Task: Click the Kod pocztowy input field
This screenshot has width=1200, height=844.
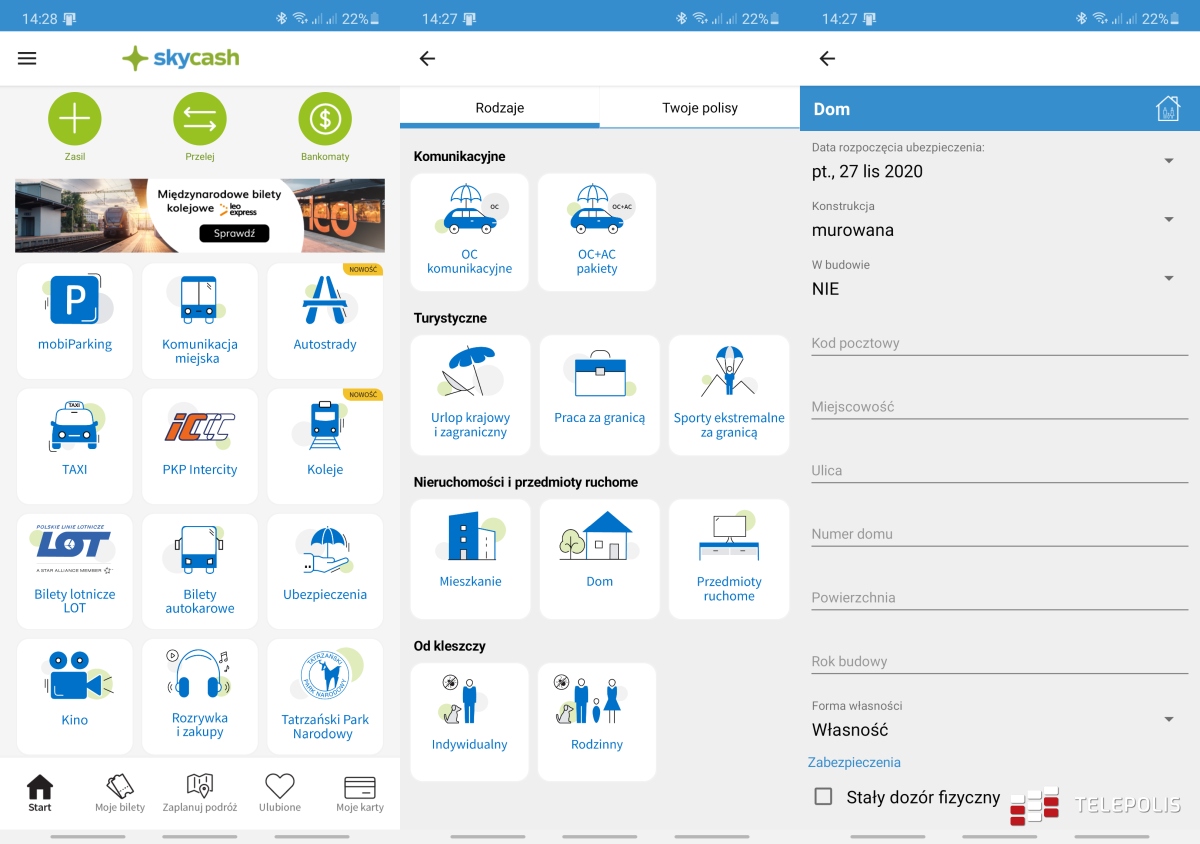Action: (x=998, y=343)
